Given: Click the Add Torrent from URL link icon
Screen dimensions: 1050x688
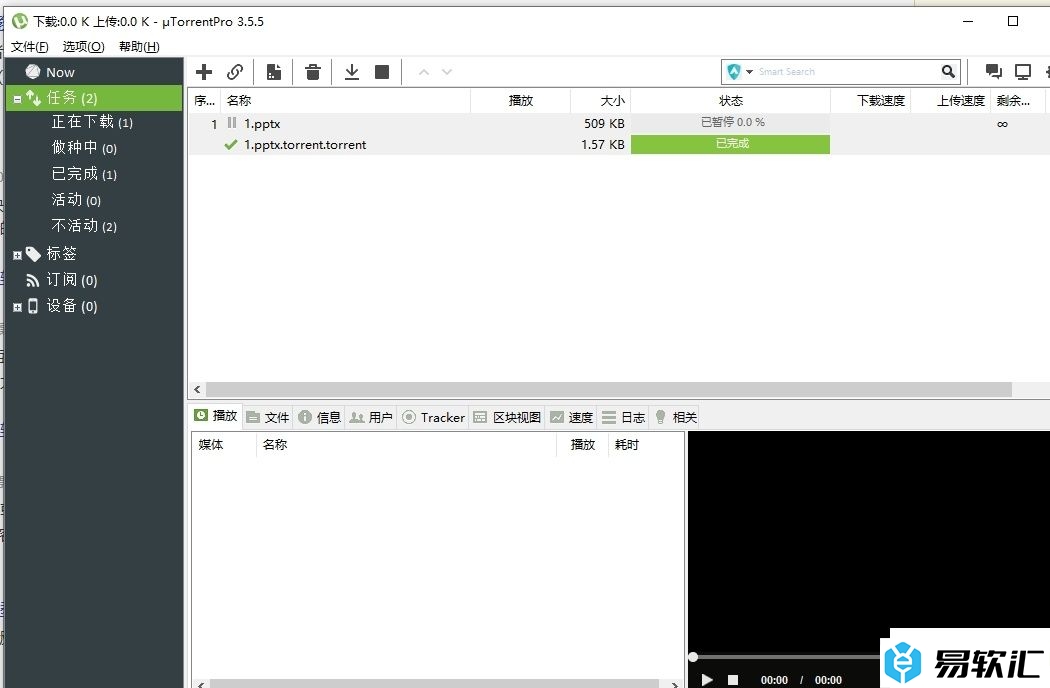Looking at the screenshot, I should 234,72.
